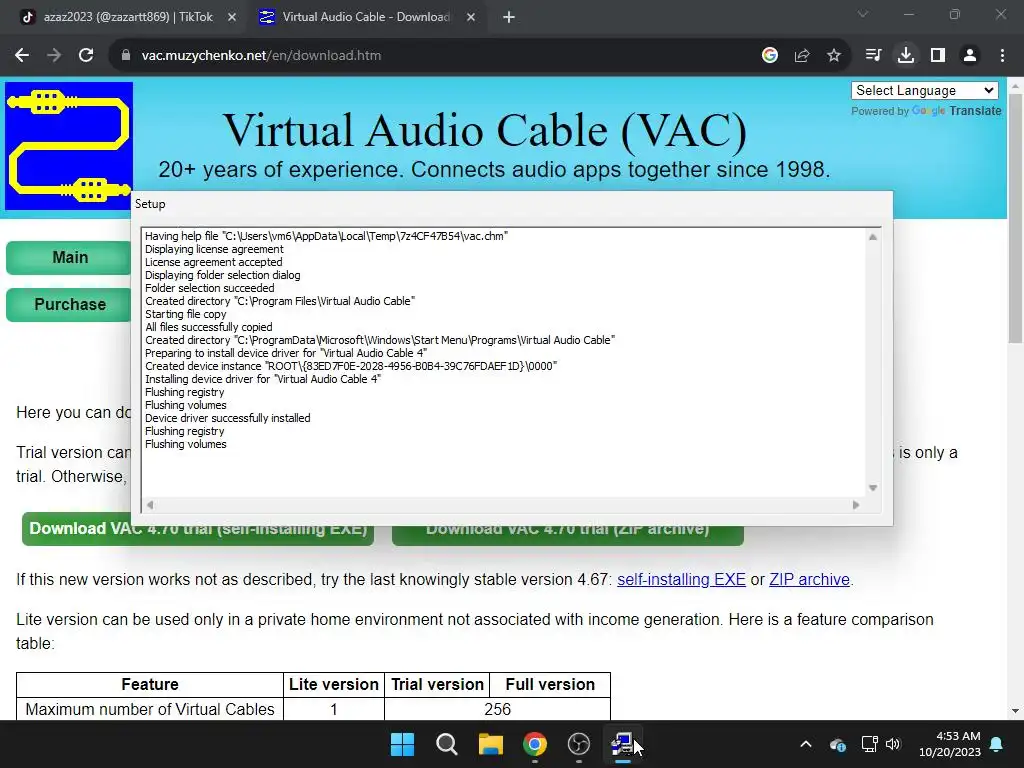
Task: Click Setup log right scroll arrow
Action: [856, 505]
